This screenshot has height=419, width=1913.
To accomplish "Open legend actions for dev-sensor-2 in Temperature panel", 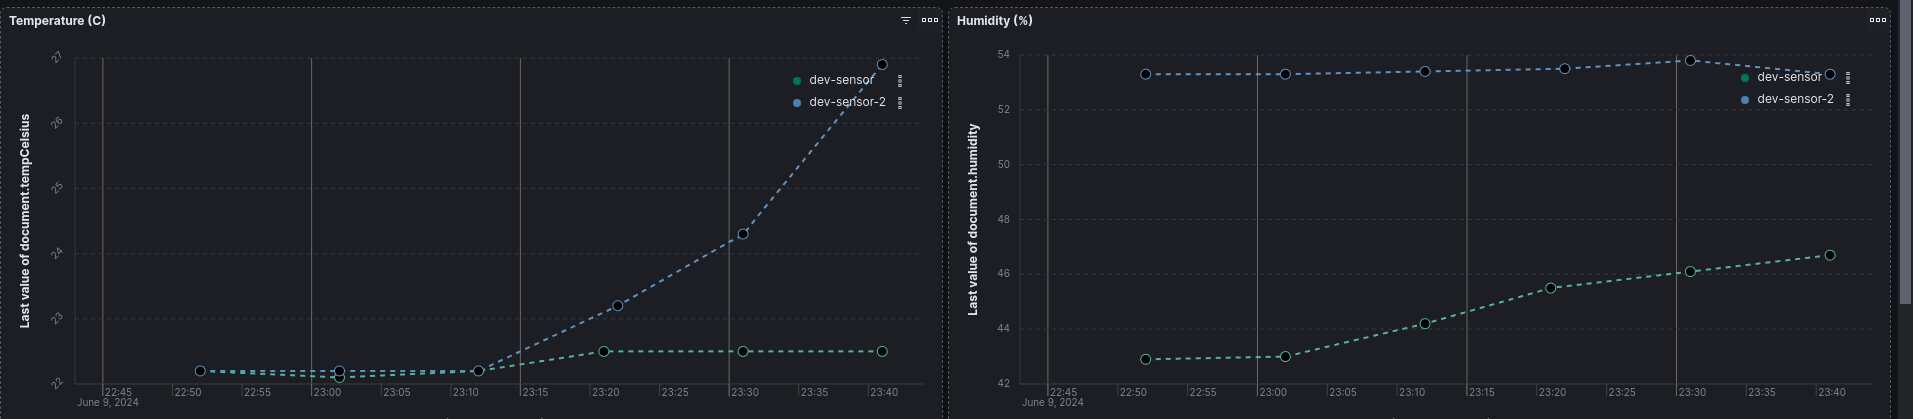I will coord(900,103).
